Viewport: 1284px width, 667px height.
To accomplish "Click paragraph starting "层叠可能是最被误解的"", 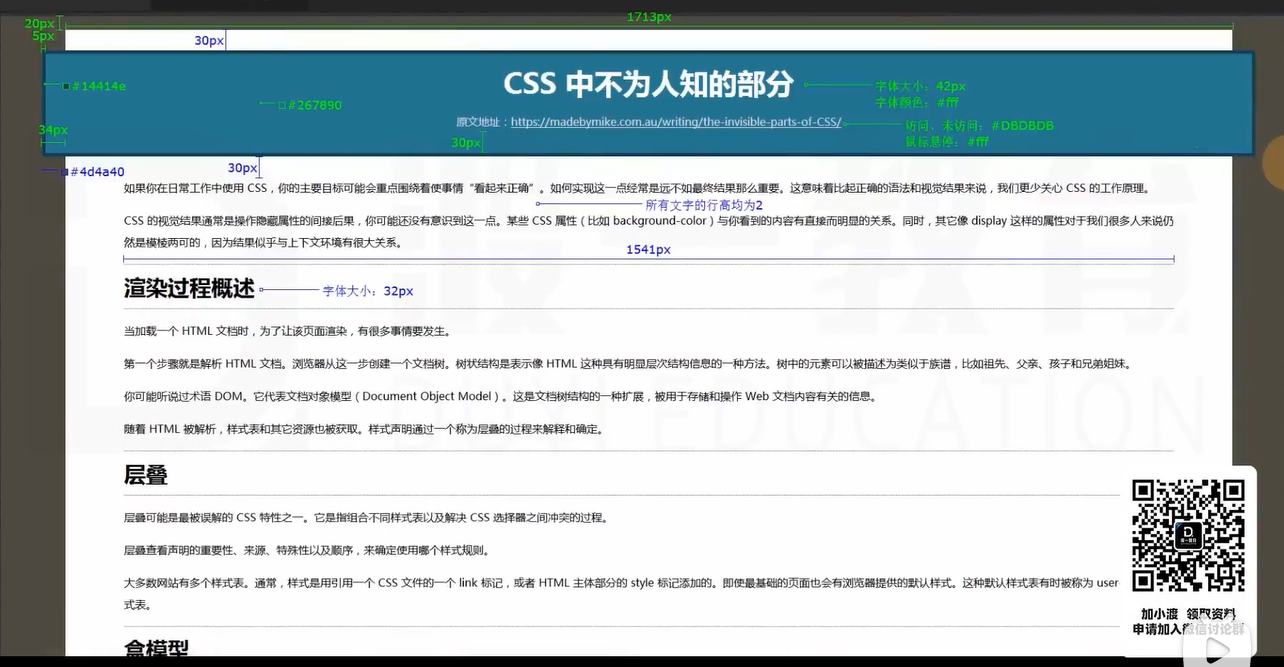I will click(365, 518).
